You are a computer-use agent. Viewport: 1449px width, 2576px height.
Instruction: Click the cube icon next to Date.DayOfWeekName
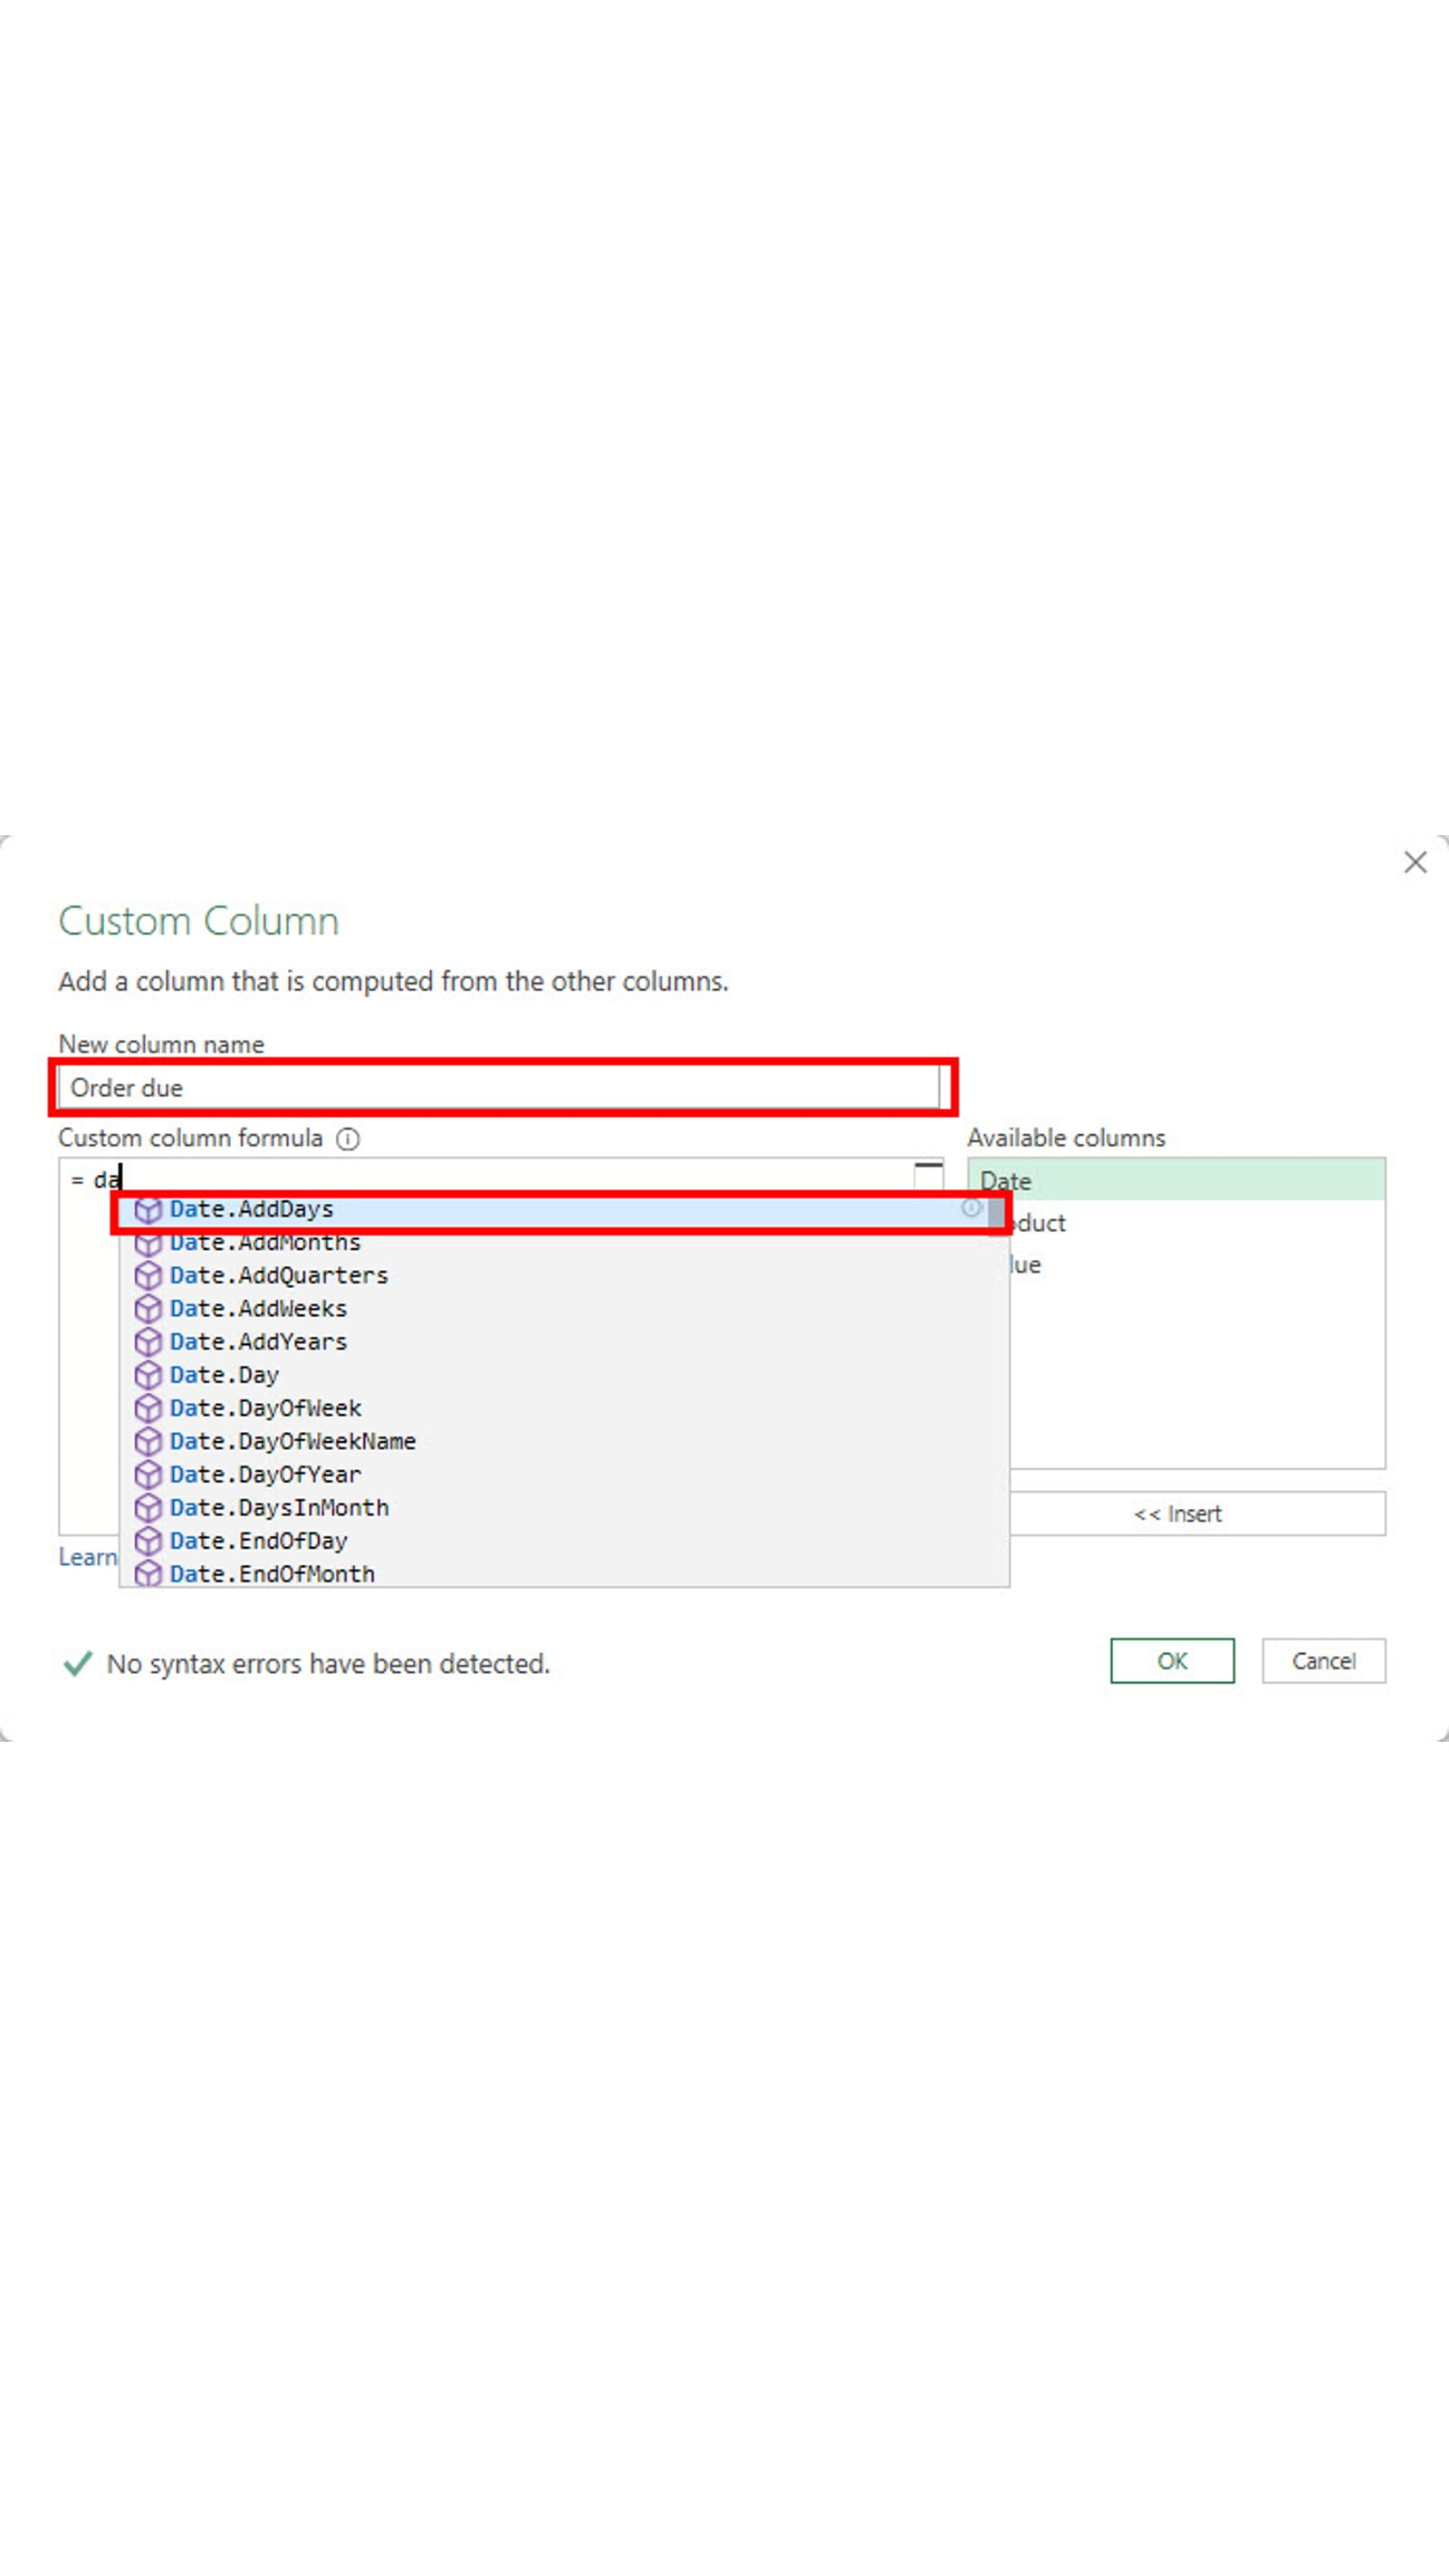click(x=148, y=1440)
